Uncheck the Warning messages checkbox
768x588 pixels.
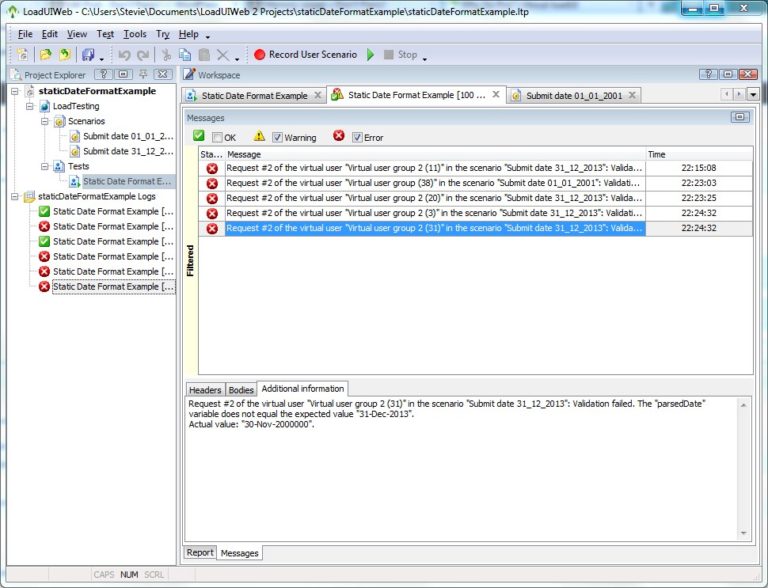(278, 138)
